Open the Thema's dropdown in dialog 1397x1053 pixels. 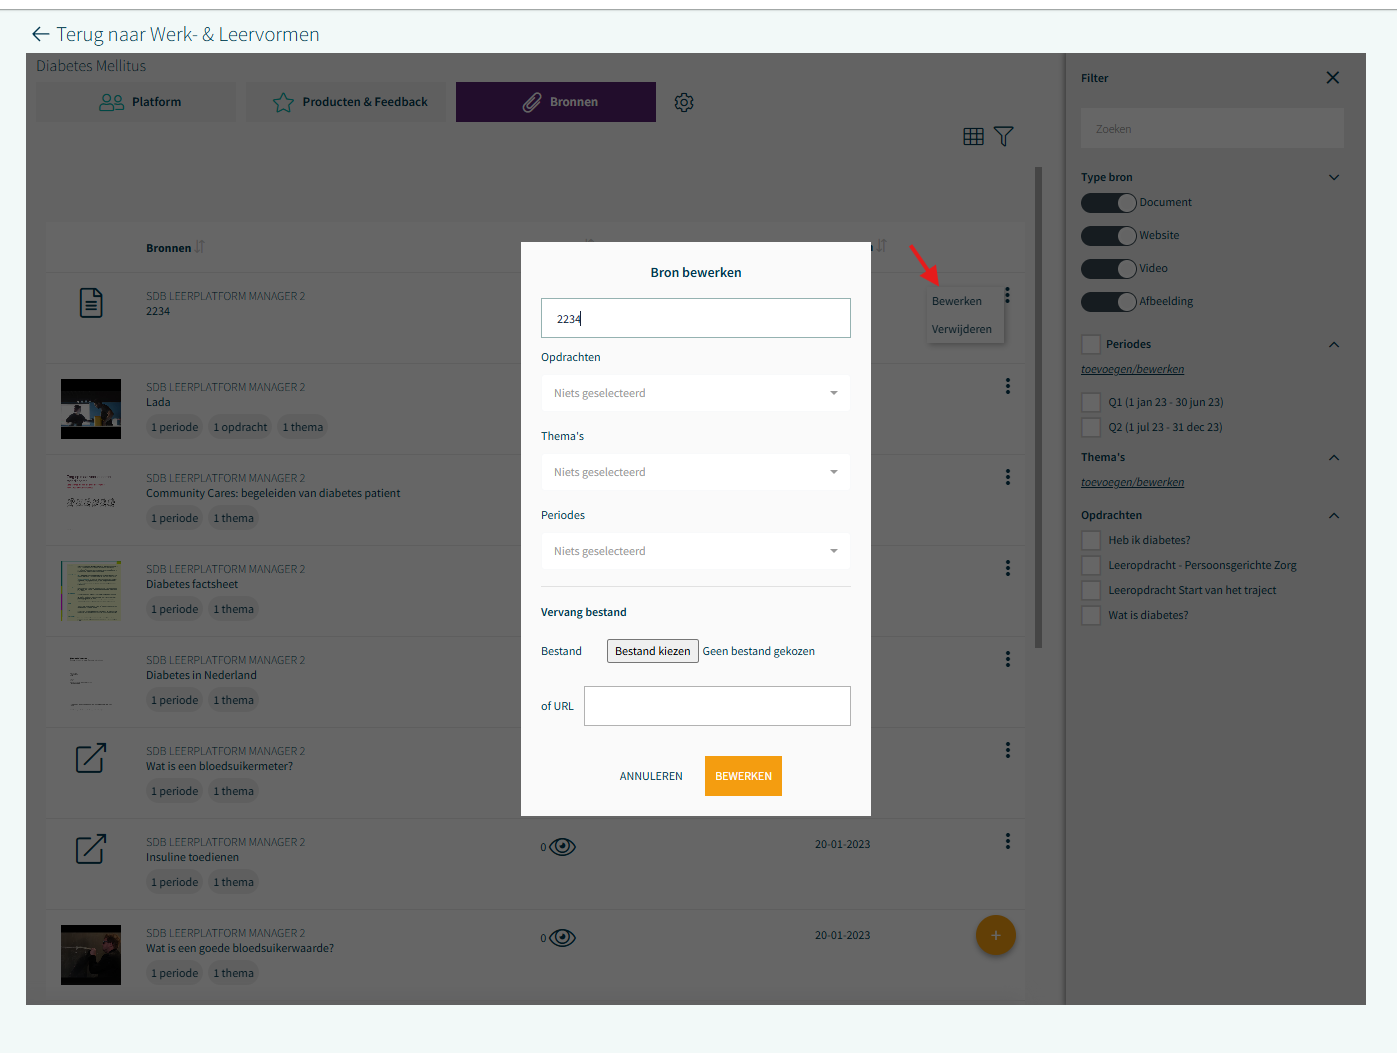click(x=695, y=472)
